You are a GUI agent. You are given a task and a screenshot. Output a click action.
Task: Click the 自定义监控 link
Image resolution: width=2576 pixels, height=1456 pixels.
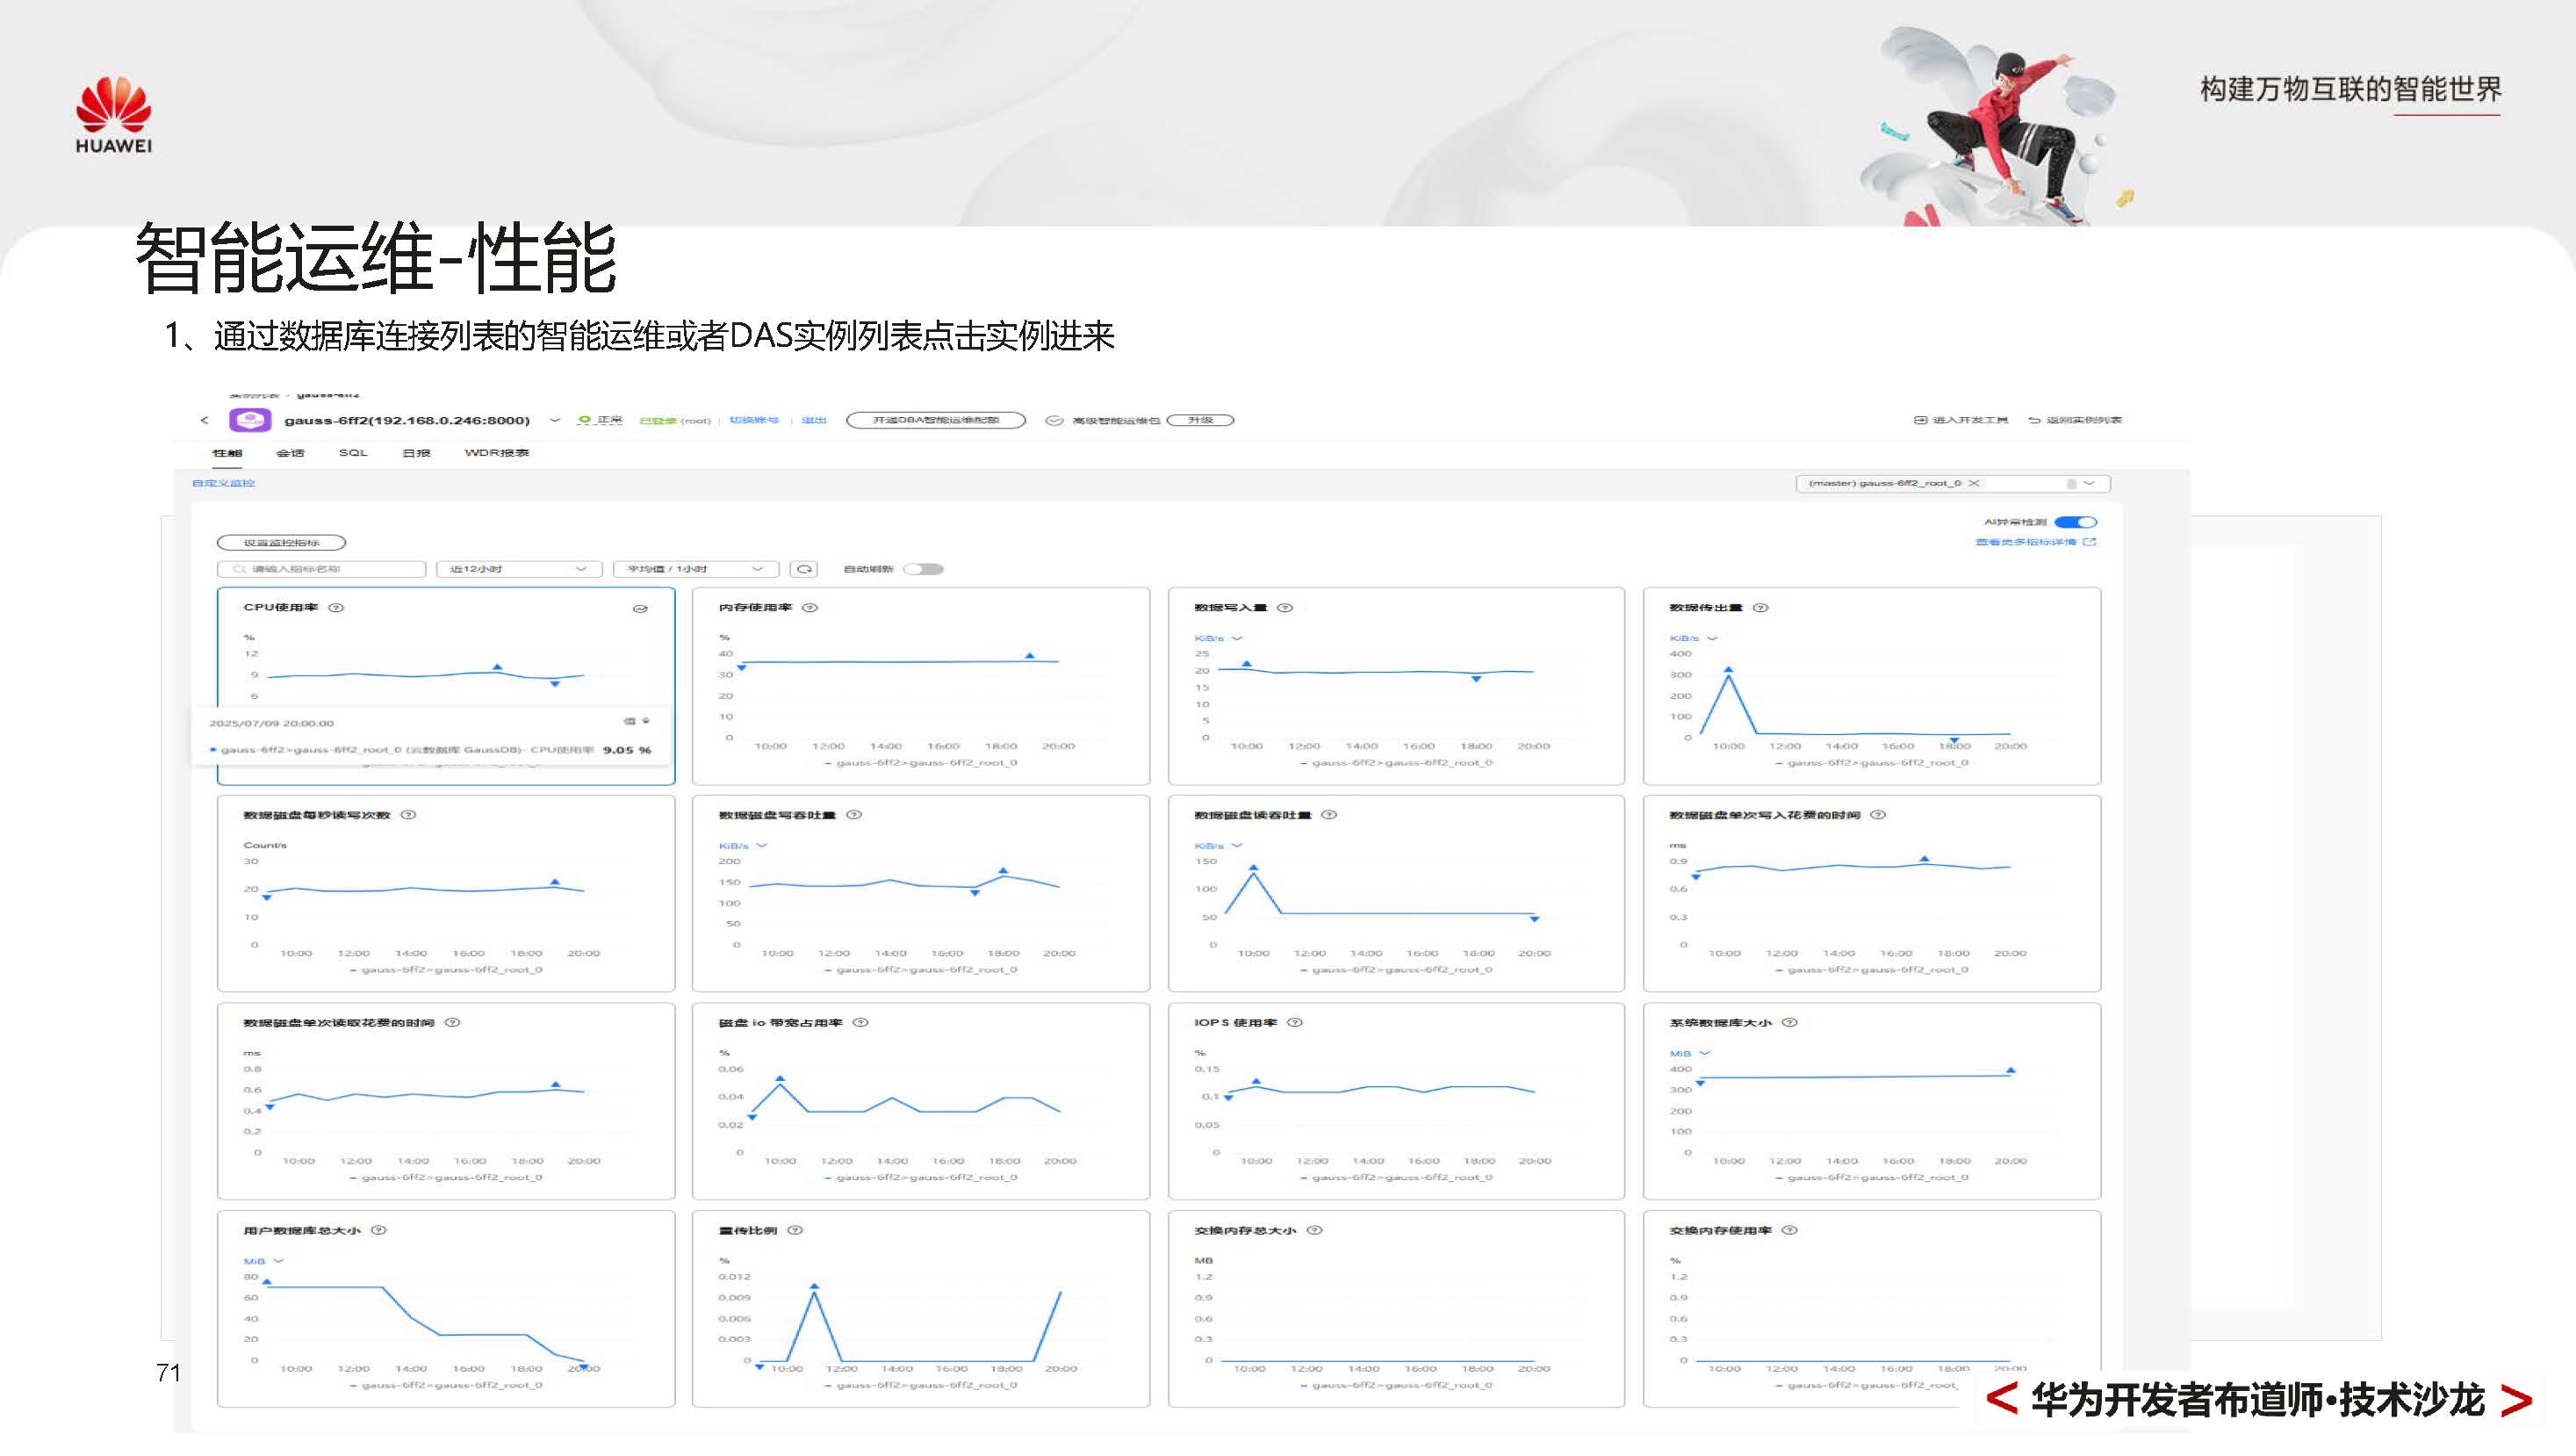(222, 482)
